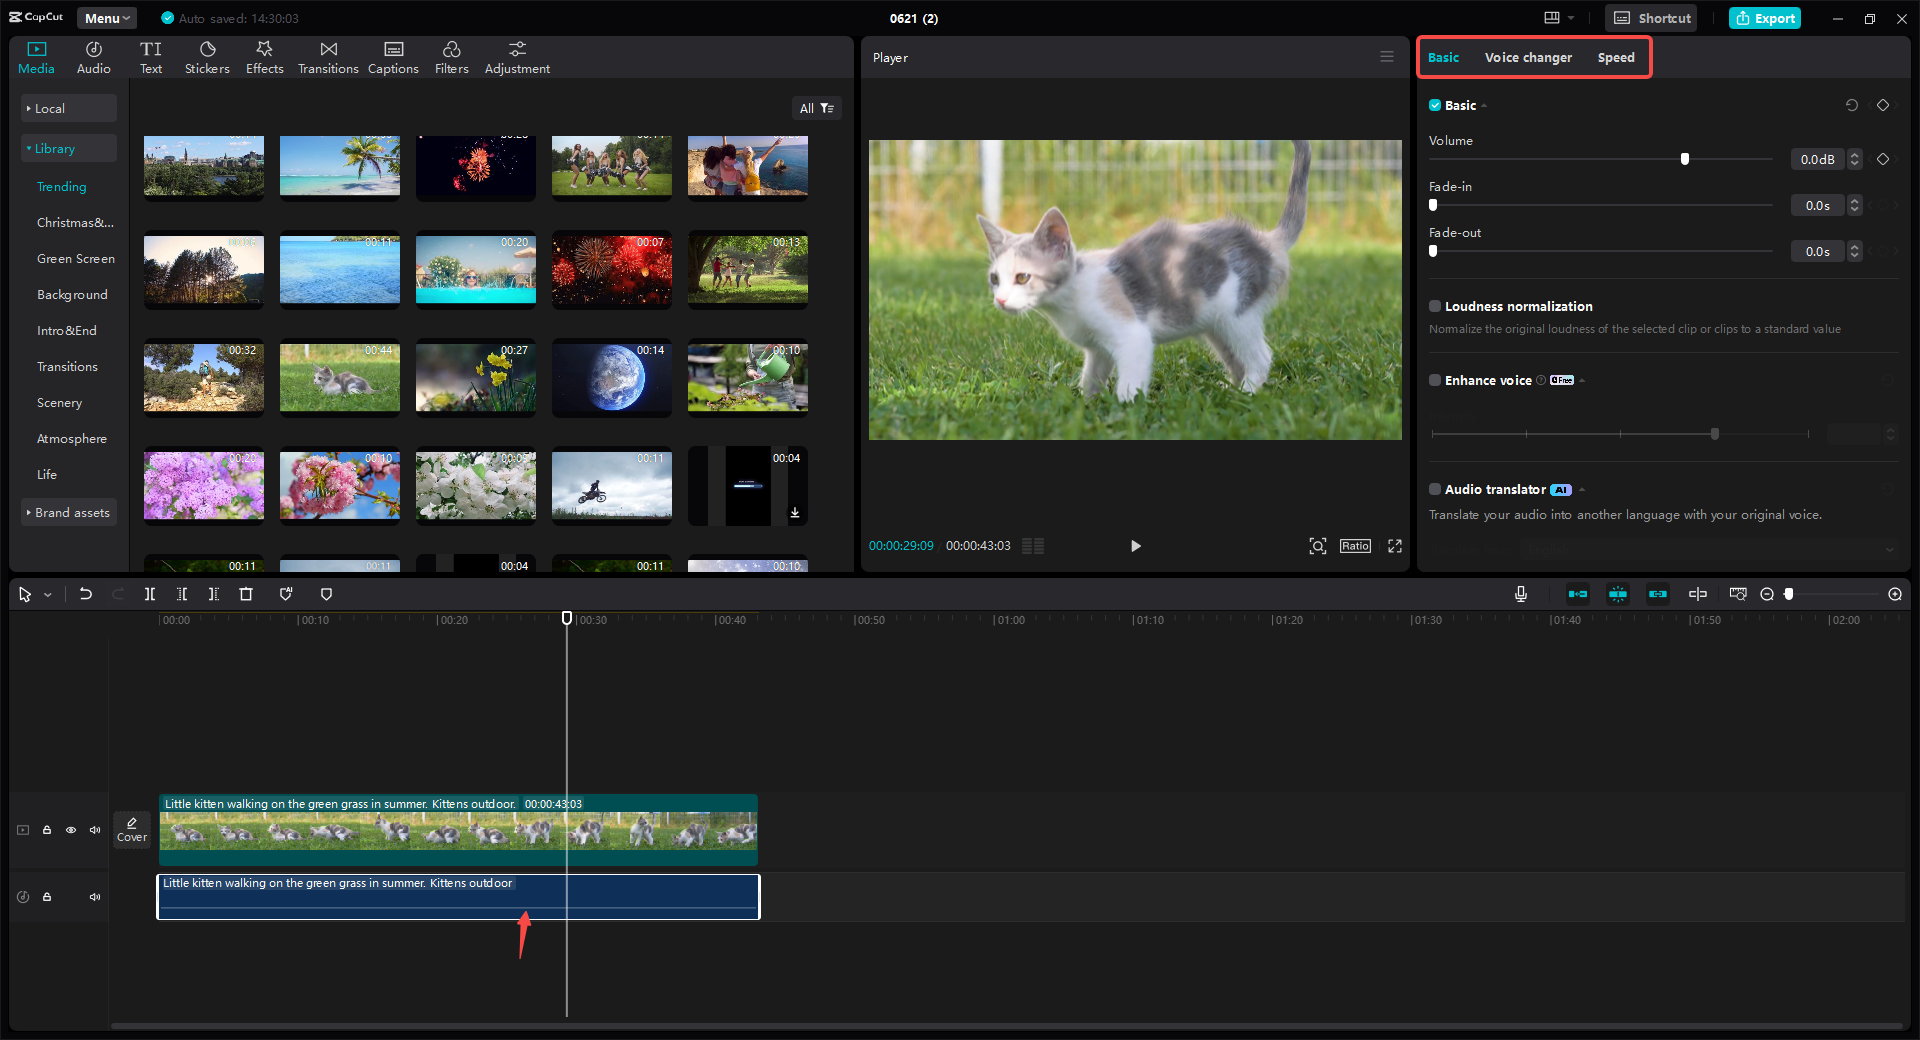Enable Loudness normalization checkbox
The width and height of the screenshot is (1920, 1040).
tap(1435, 306)
